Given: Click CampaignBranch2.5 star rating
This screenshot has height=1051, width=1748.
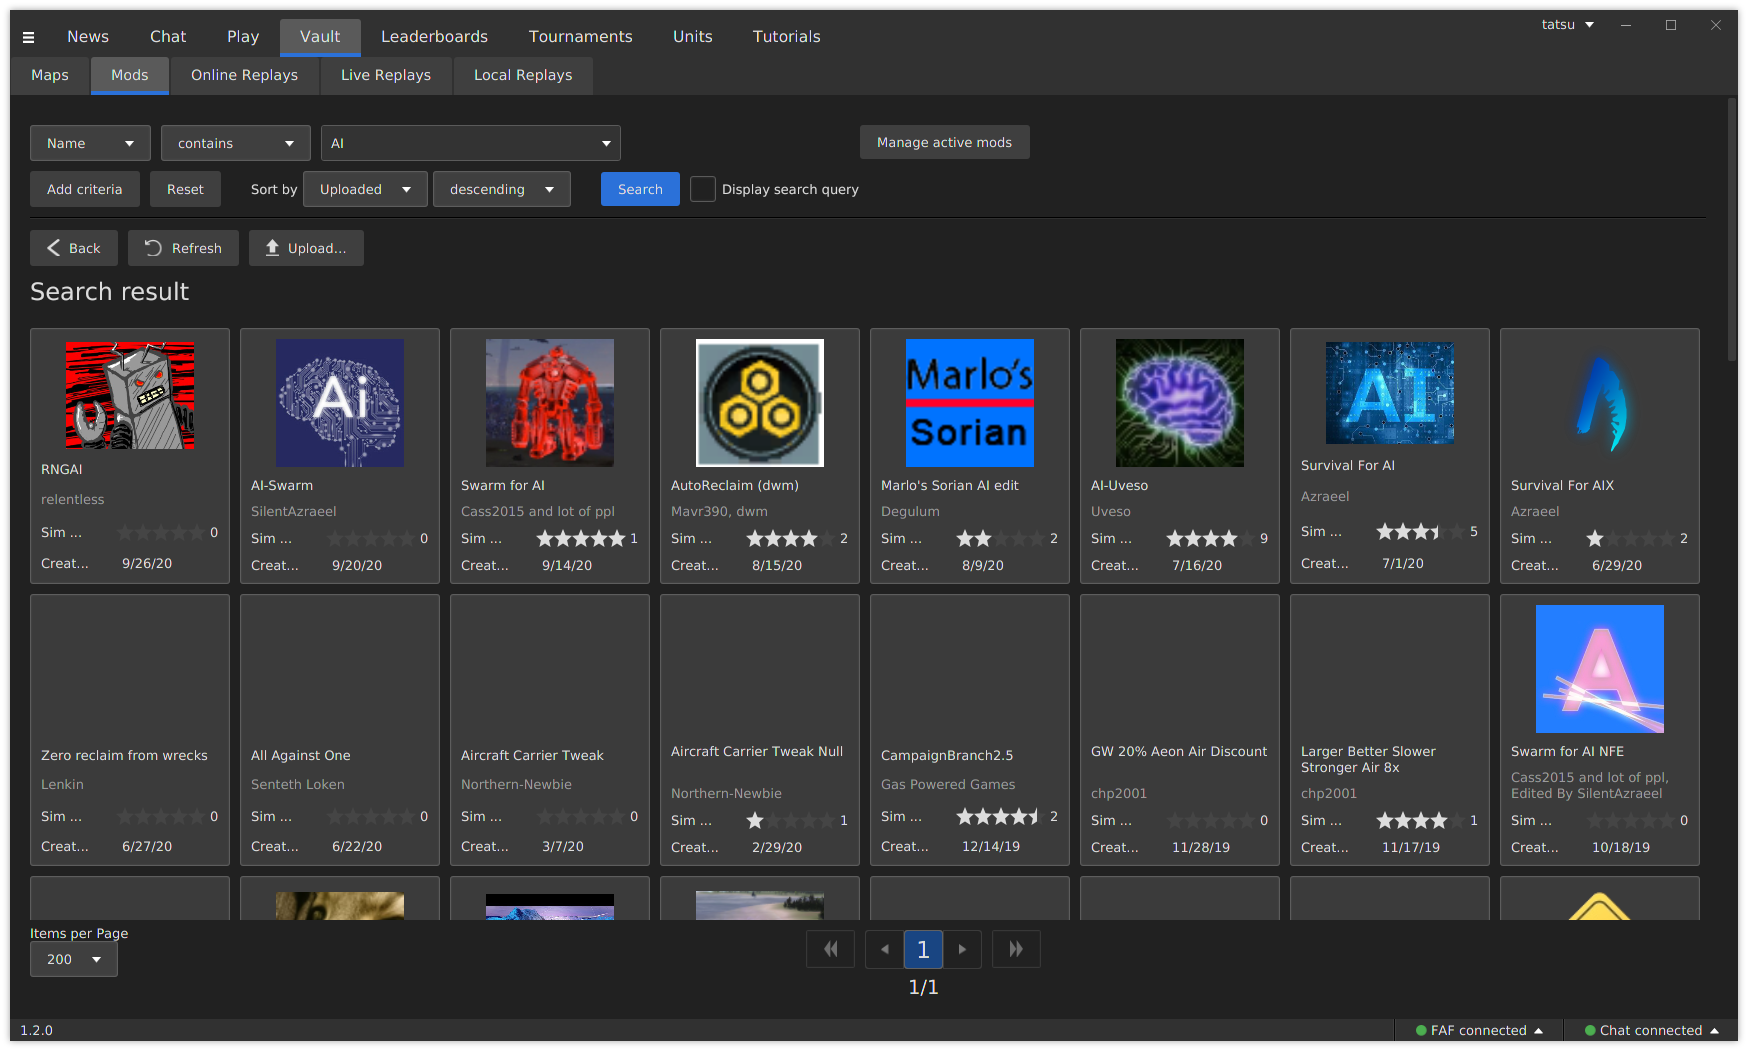Looking at the screenshot, I should coord(1001,816).
